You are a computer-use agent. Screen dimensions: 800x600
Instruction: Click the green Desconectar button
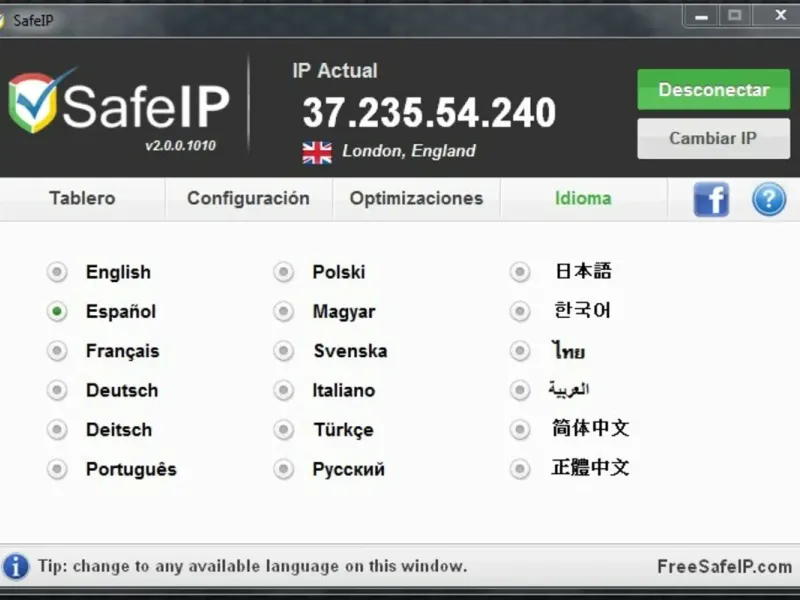[x=713, y=90]
